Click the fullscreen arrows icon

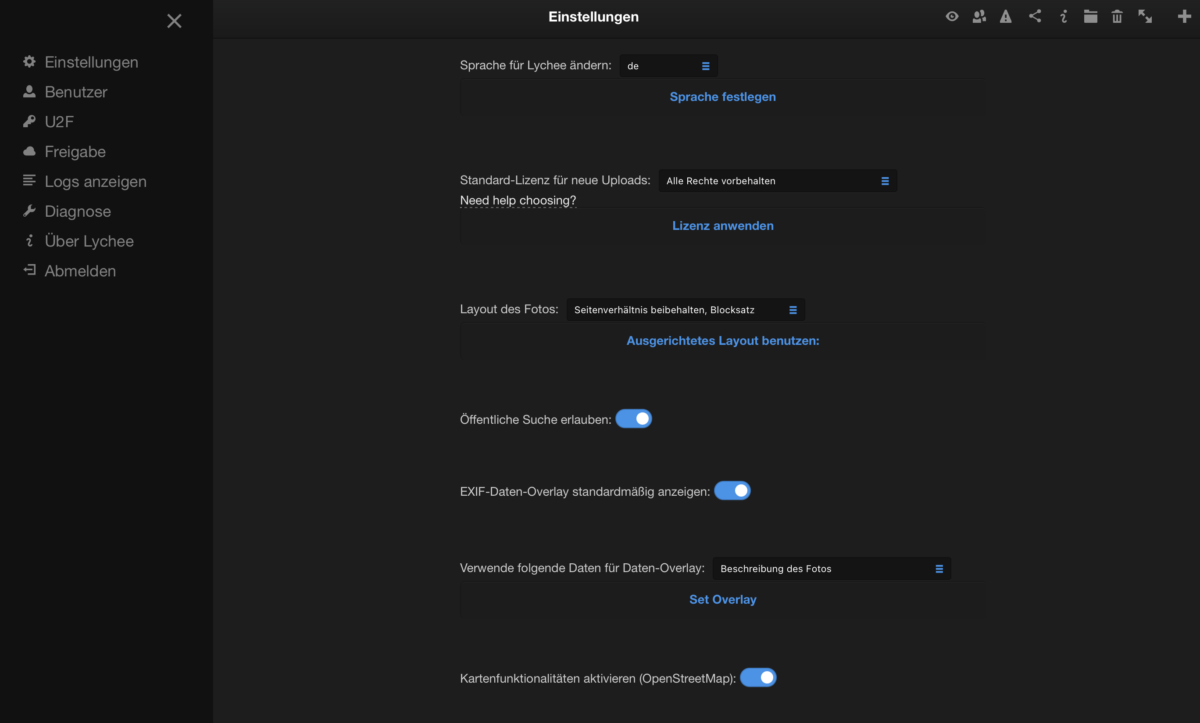click(x=1145, y=16)
